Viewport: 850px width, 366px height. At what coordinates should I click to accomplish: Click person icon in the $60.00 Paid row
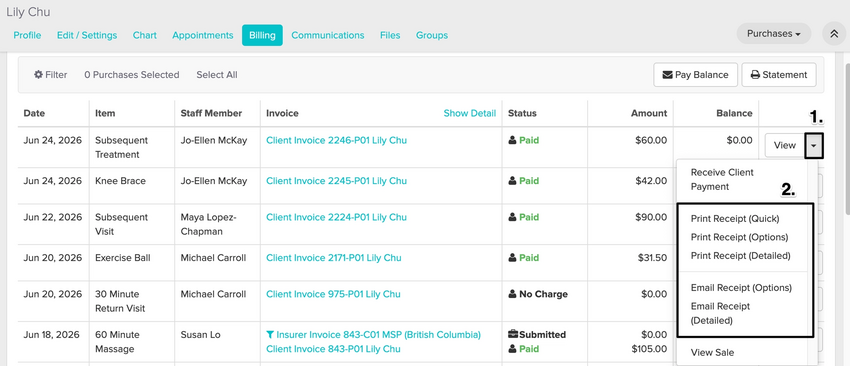pos(512,140)
